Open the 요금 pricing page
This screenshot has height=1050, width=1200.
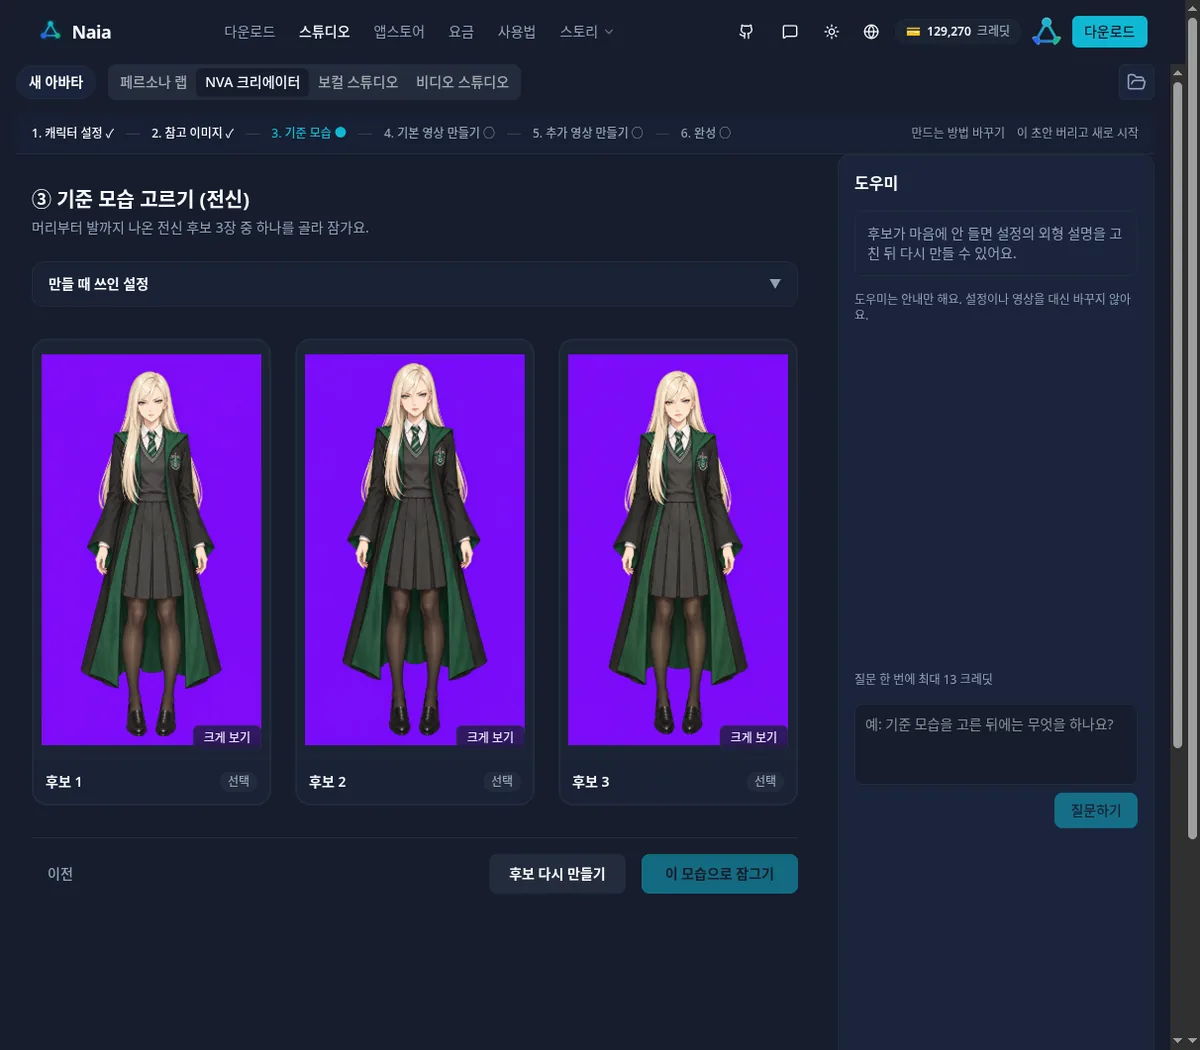tap(461, 32)
